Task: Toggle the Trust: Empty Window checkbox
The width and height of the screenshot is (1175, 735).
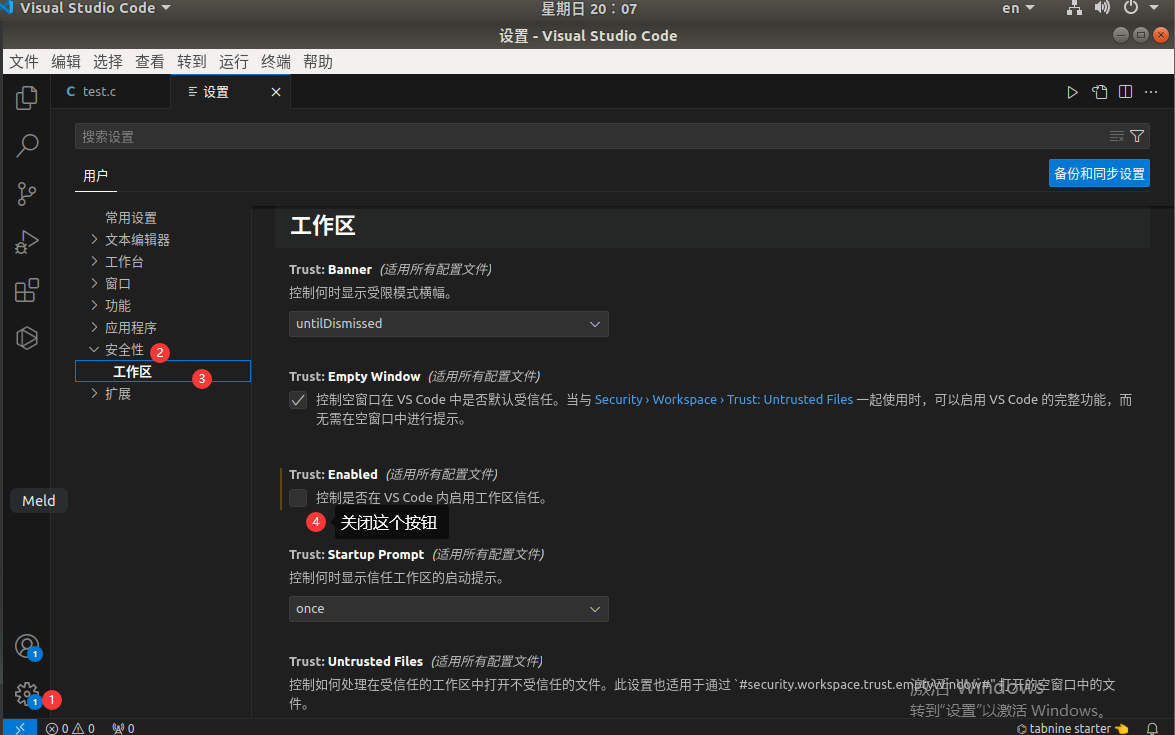Action: click(x=298, y=400)
